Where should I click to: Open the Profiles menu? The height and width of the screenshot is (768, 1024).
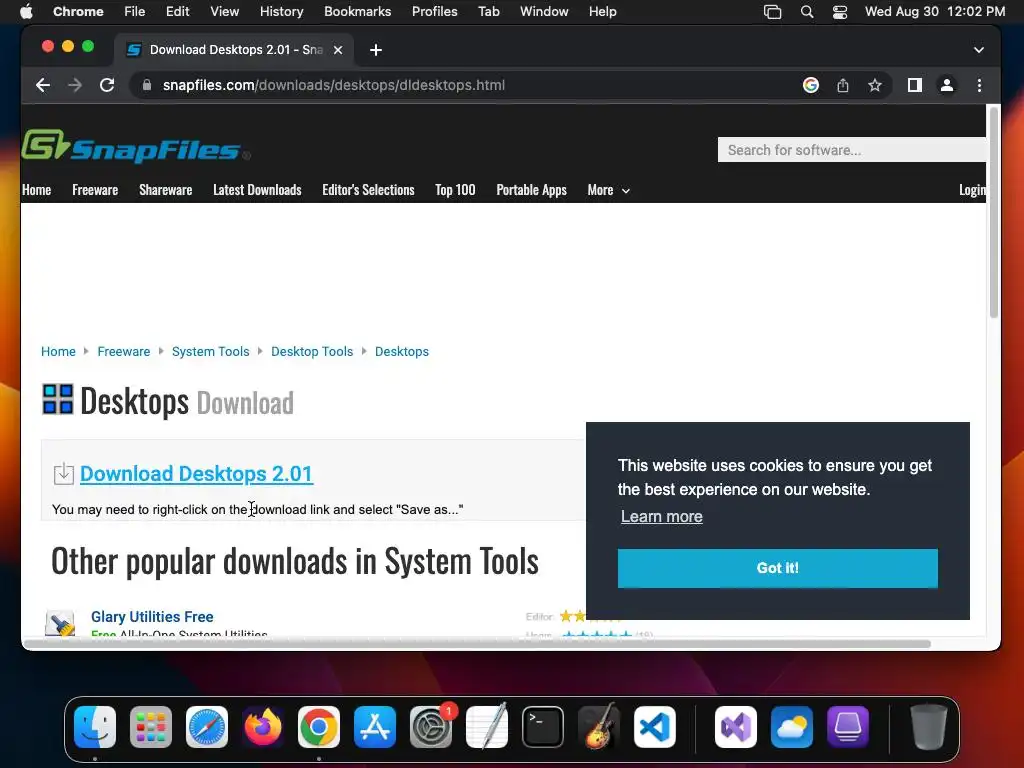(x=434, y=12)
